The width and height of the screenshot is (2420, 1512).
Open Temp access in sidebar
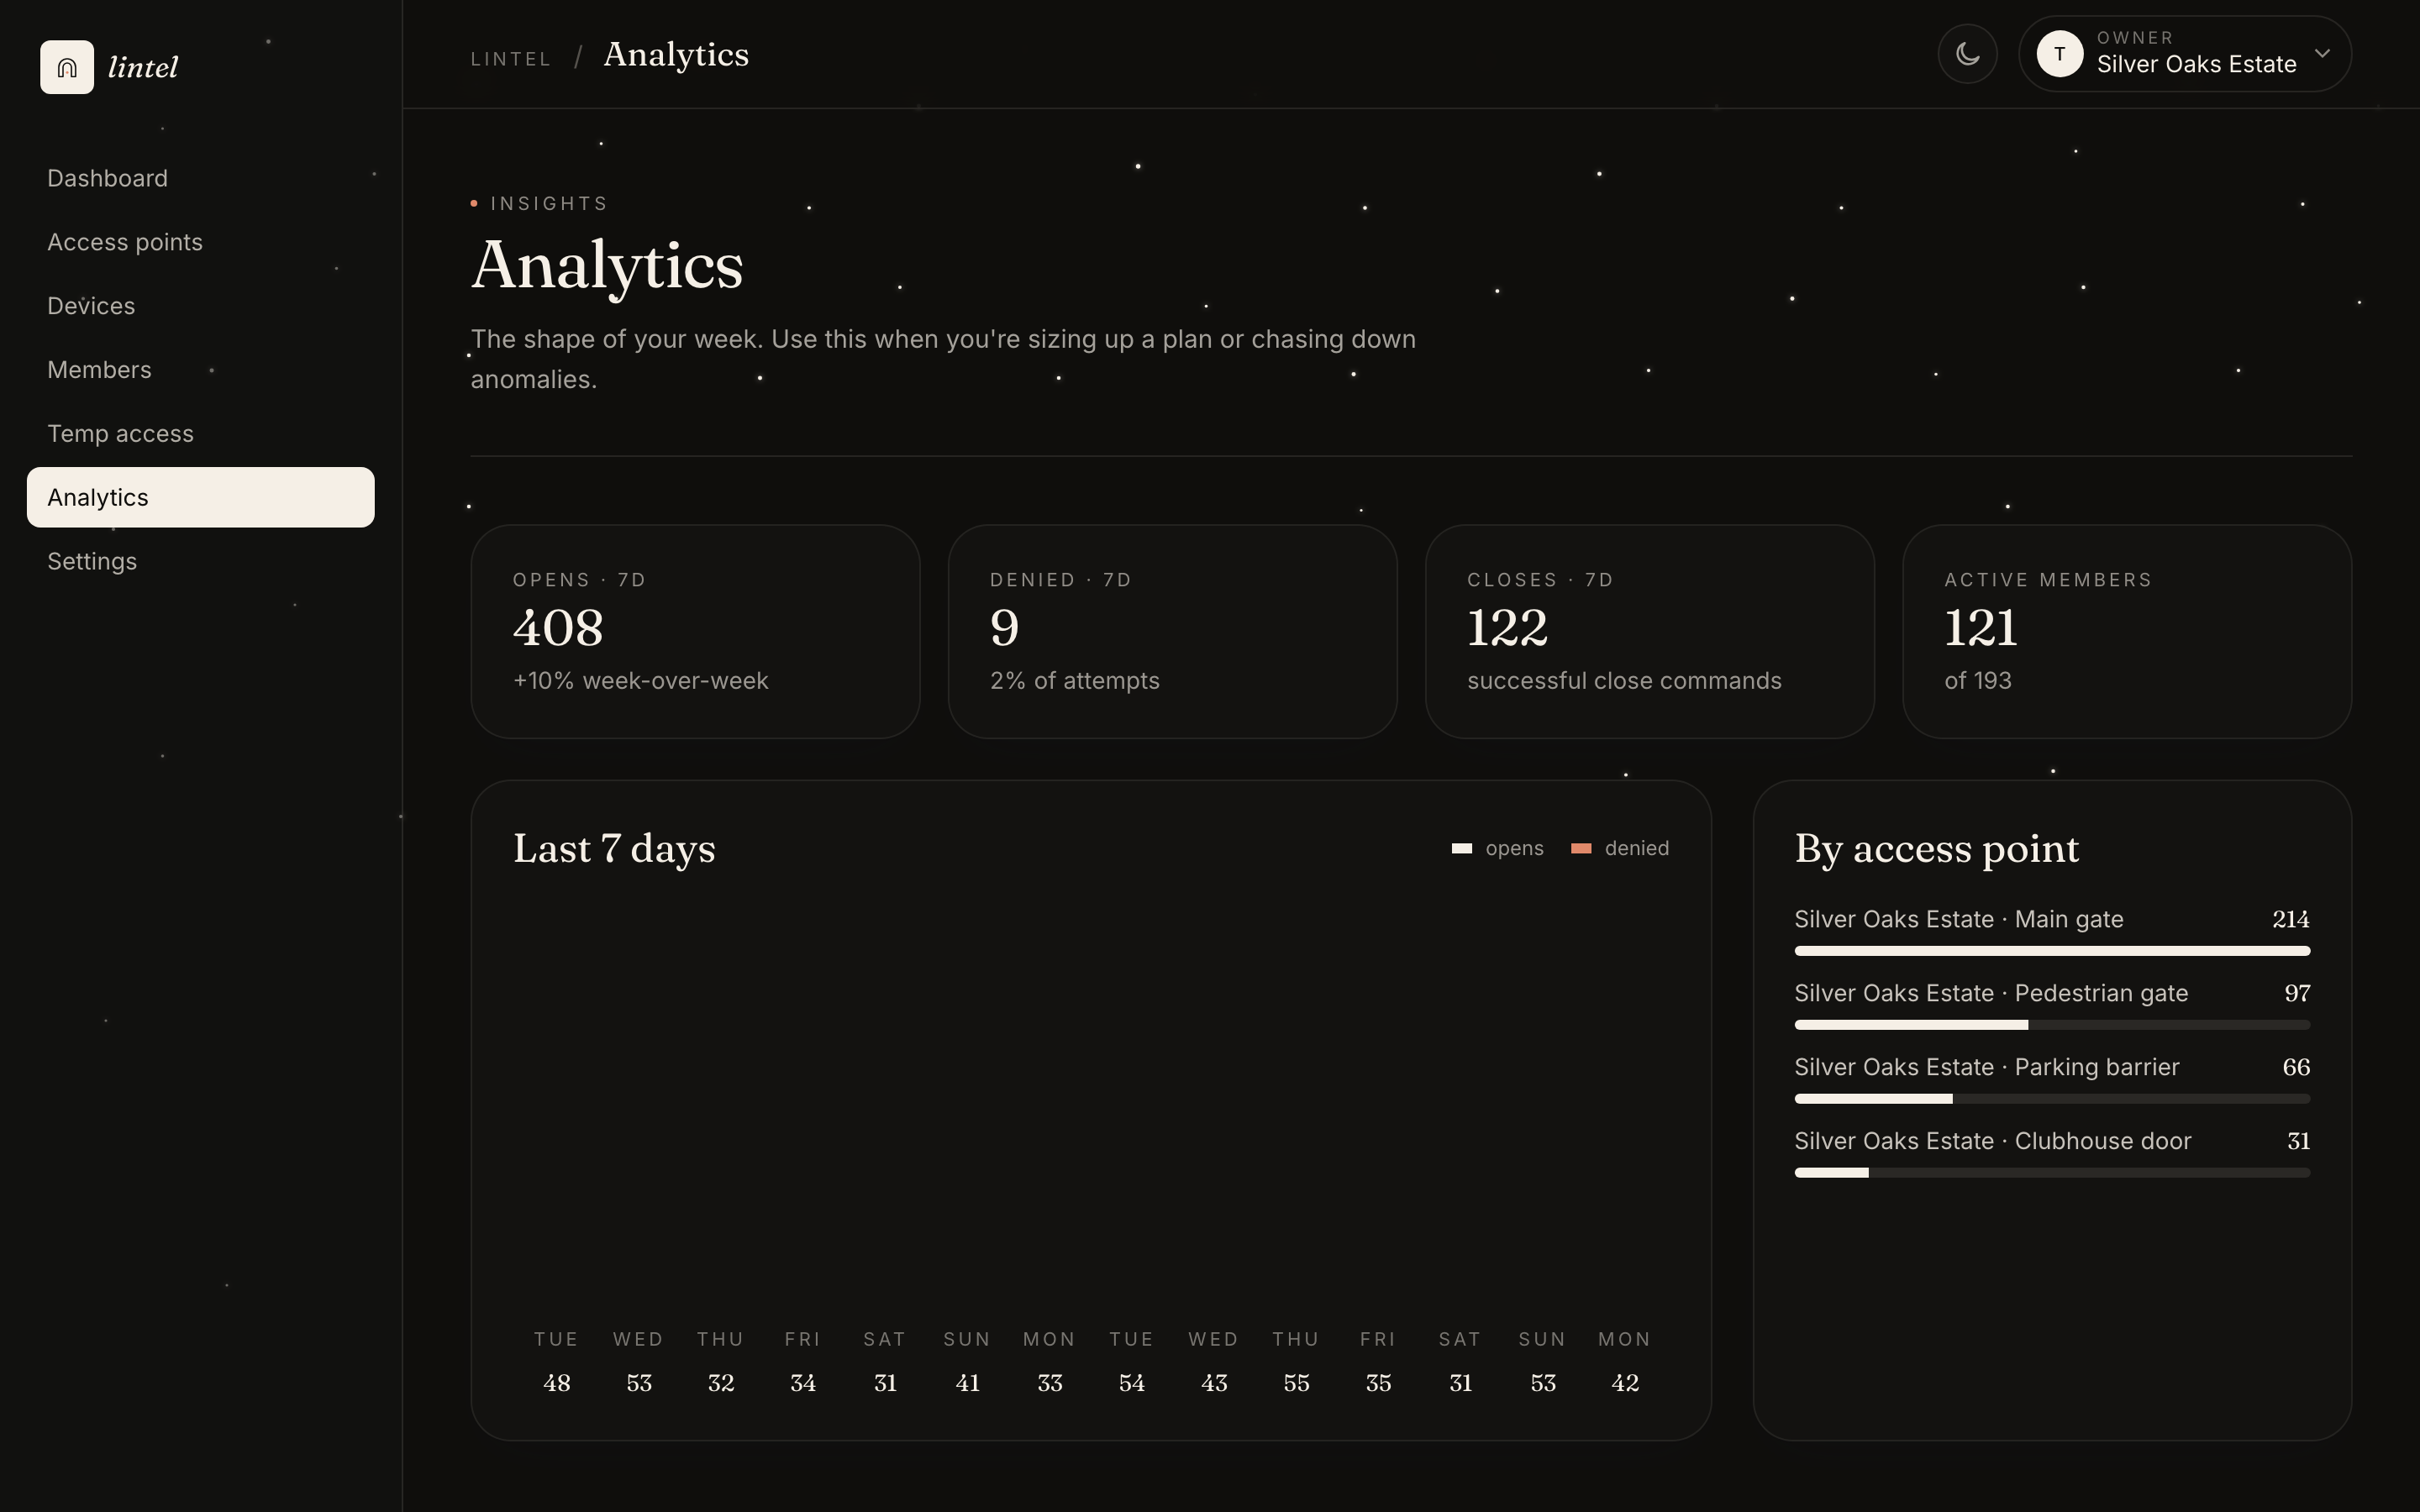click(x=200, y=434)
